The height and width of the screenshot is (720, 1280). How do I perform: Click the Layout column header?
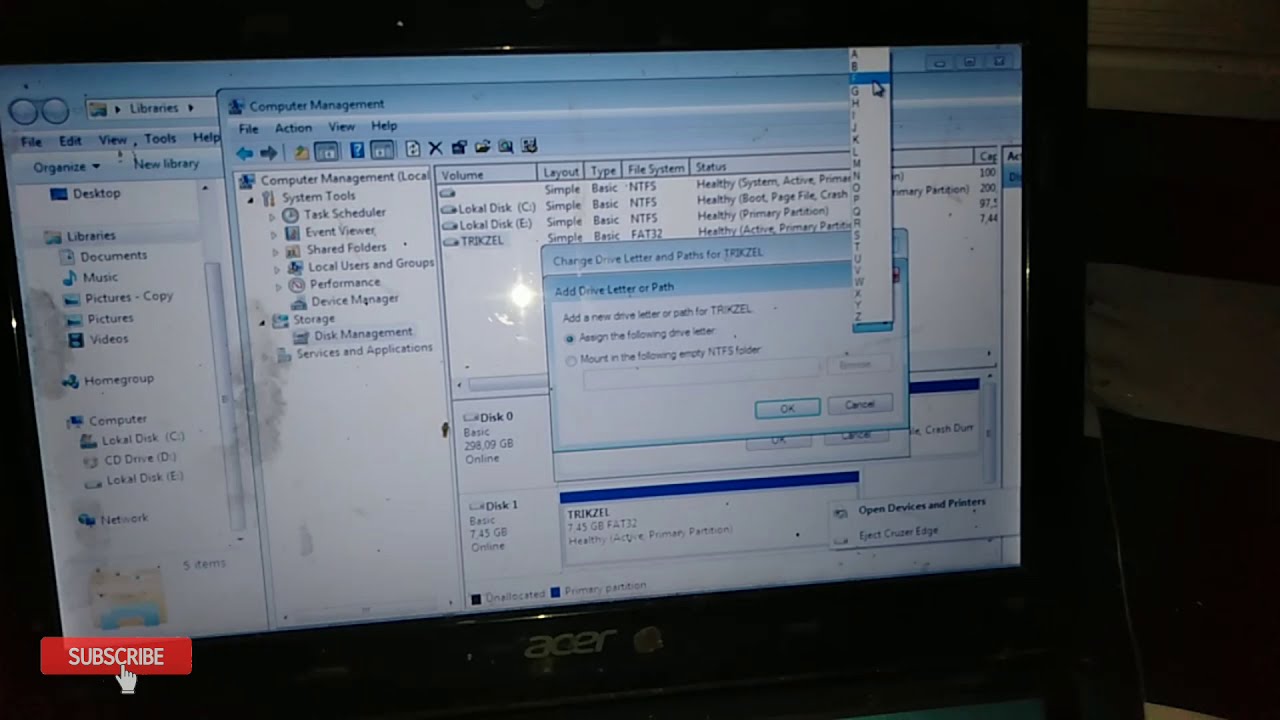[561, 172]
